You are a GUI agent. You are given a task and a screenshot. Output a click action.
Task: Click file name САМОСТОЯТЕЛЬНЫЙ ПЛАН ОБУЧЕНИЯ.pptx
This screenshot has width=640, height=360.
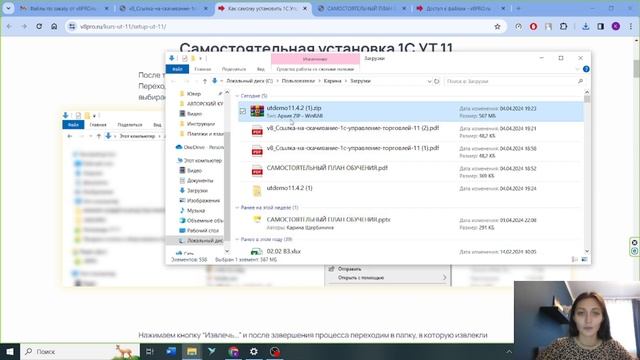(x=329, y=219)
